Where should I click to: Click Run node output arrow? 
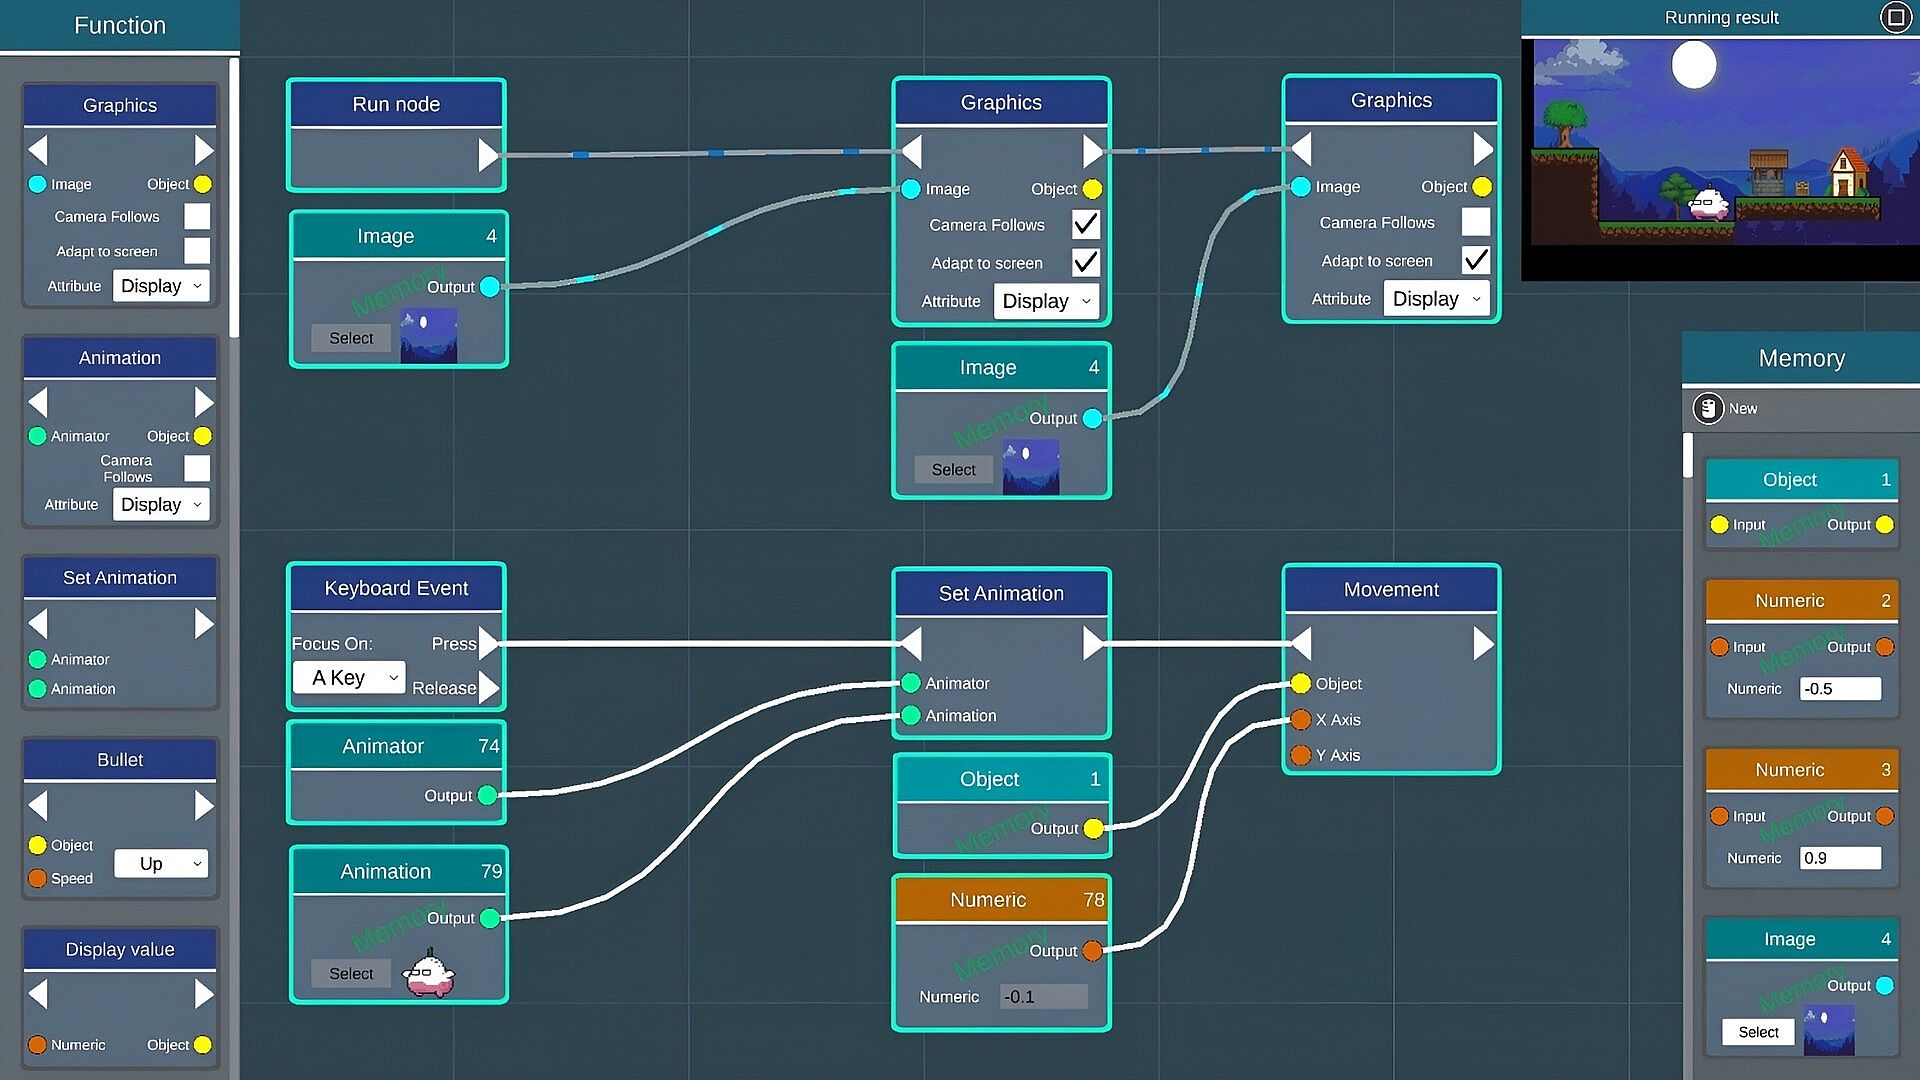pos(488,155)
